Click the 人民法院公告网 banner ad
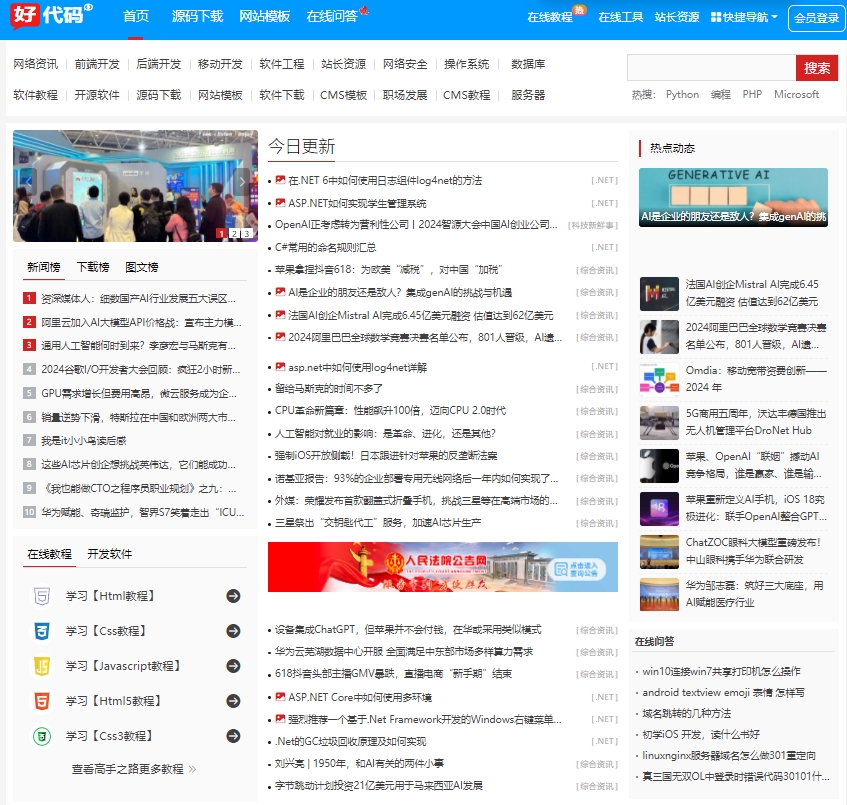The width and height of the screenshot is (847, 805). [442, 567]
